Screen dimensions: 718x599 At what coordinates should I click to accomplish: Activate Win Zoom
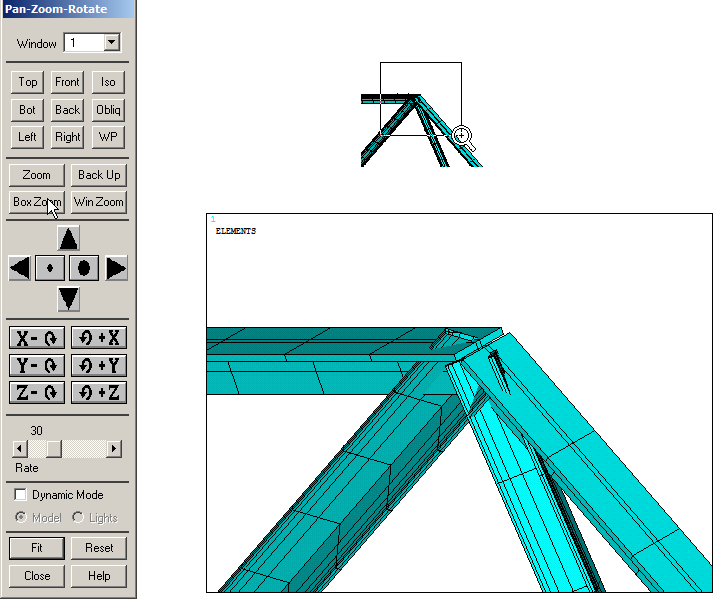pos(99,202)
